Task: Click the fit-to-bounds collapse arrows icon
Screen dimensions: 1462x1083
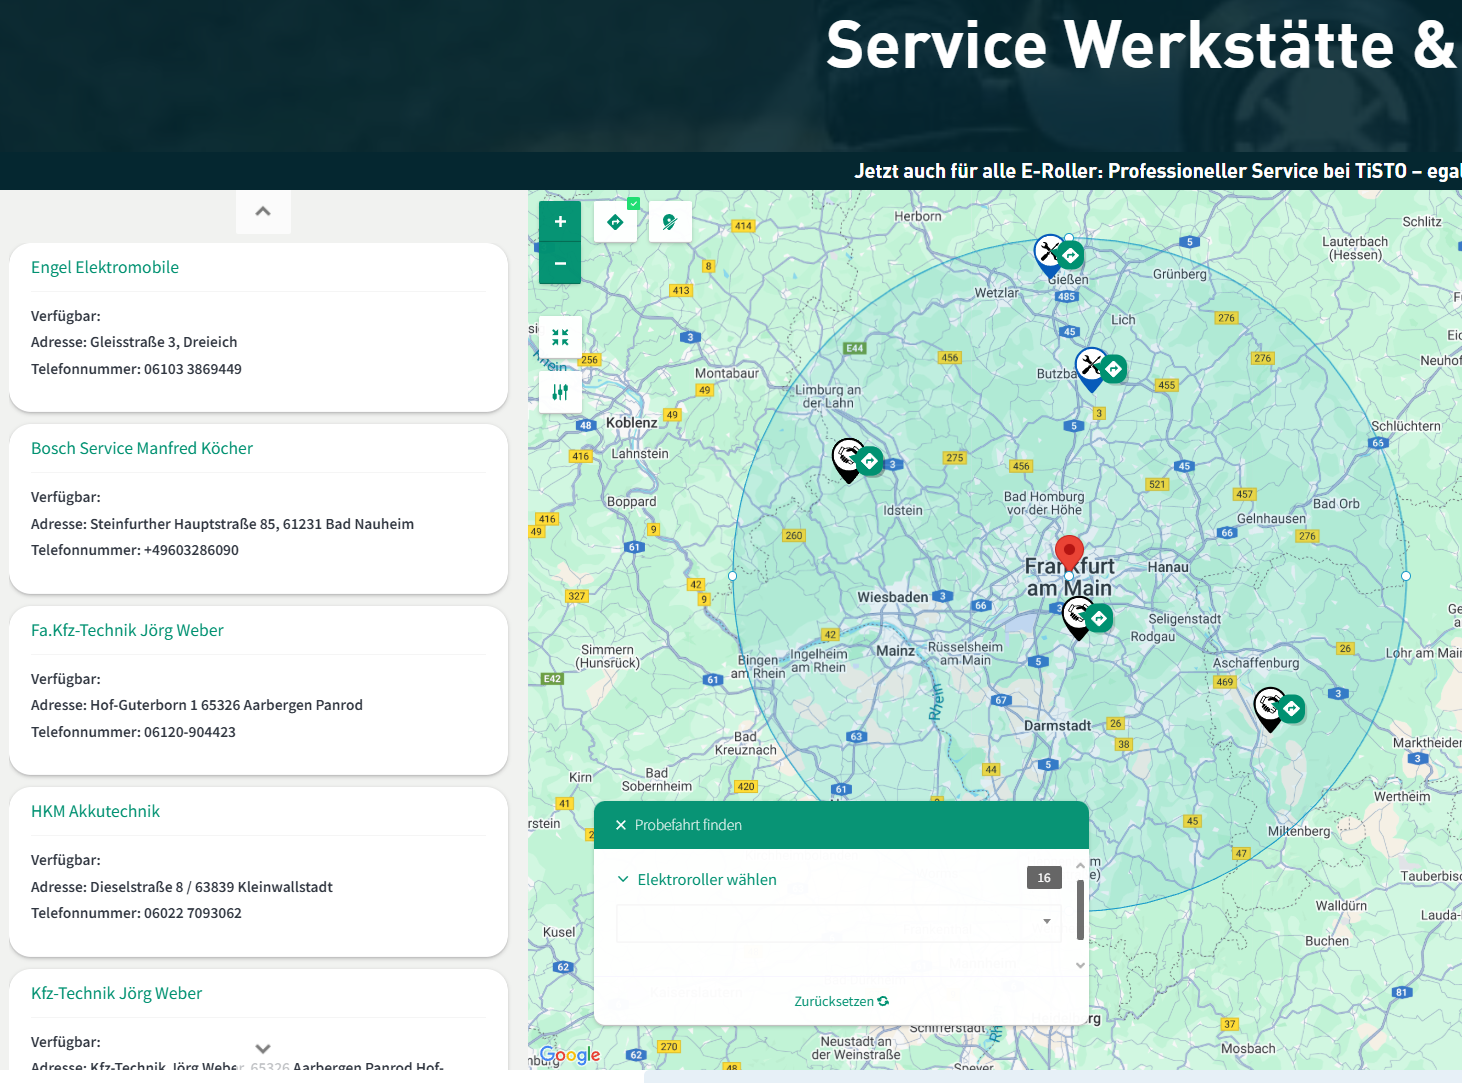Action: (x=560, y=338)
